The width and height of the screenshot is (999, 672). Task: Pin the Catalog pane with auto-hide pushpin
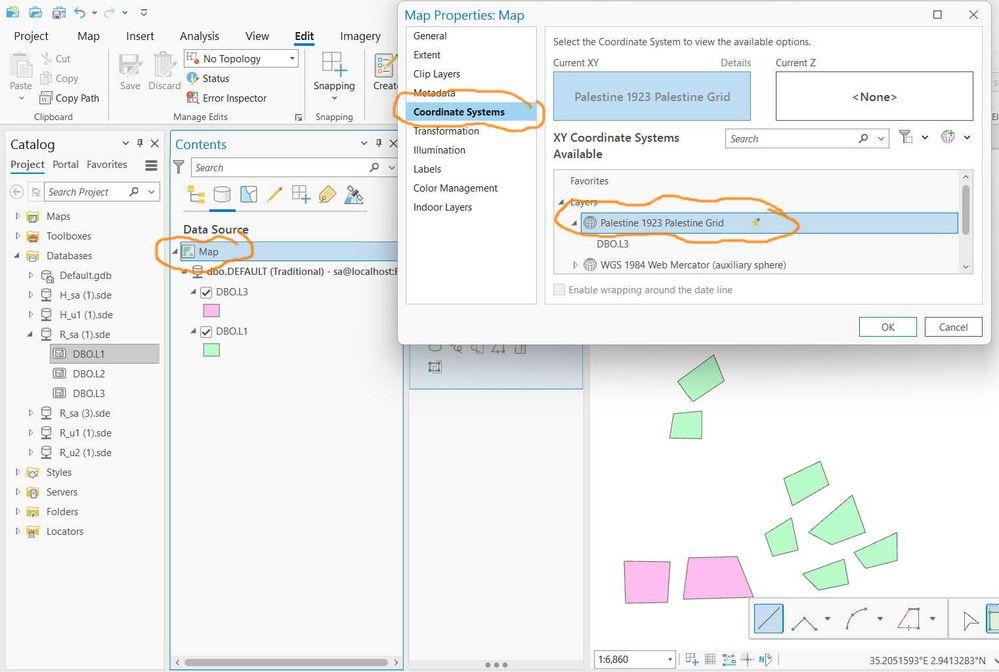[140, 143]
